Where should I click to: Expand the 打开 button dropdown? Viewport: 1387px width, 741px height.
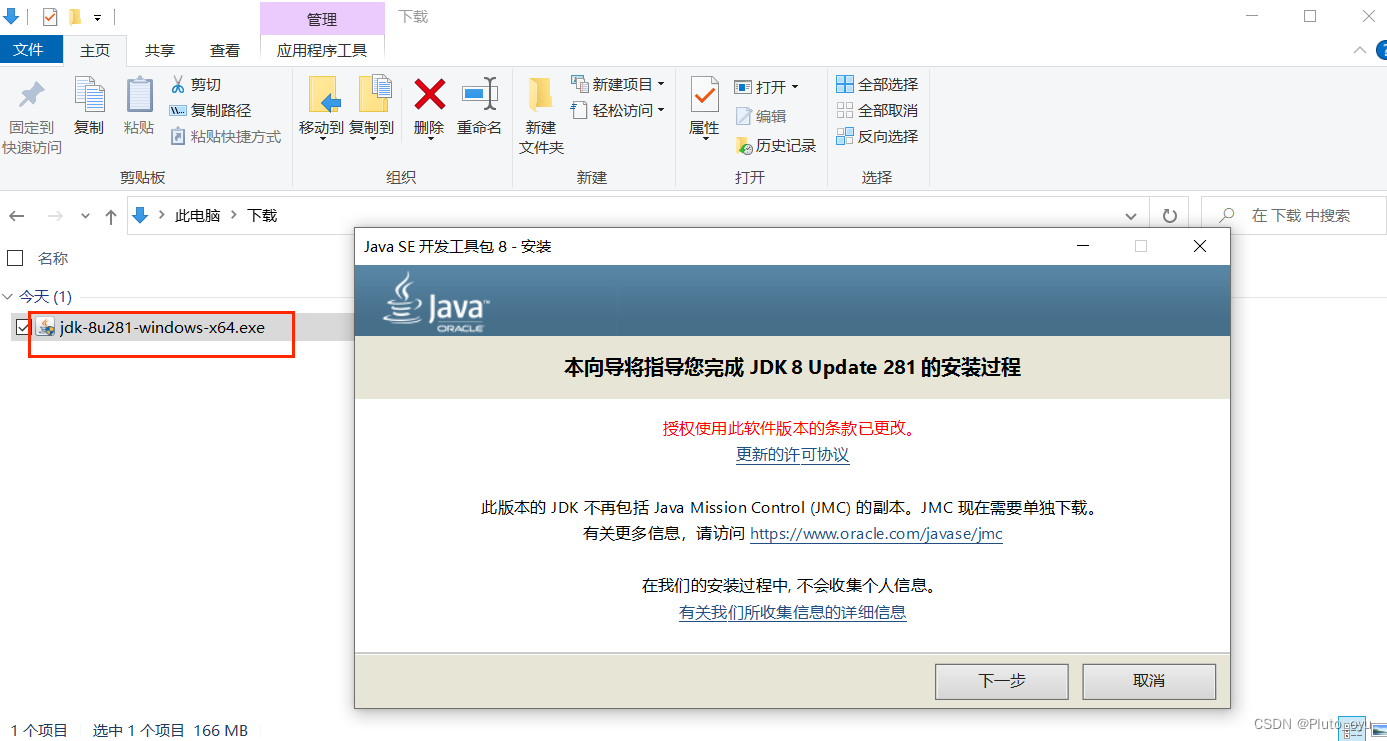(797, 87)
